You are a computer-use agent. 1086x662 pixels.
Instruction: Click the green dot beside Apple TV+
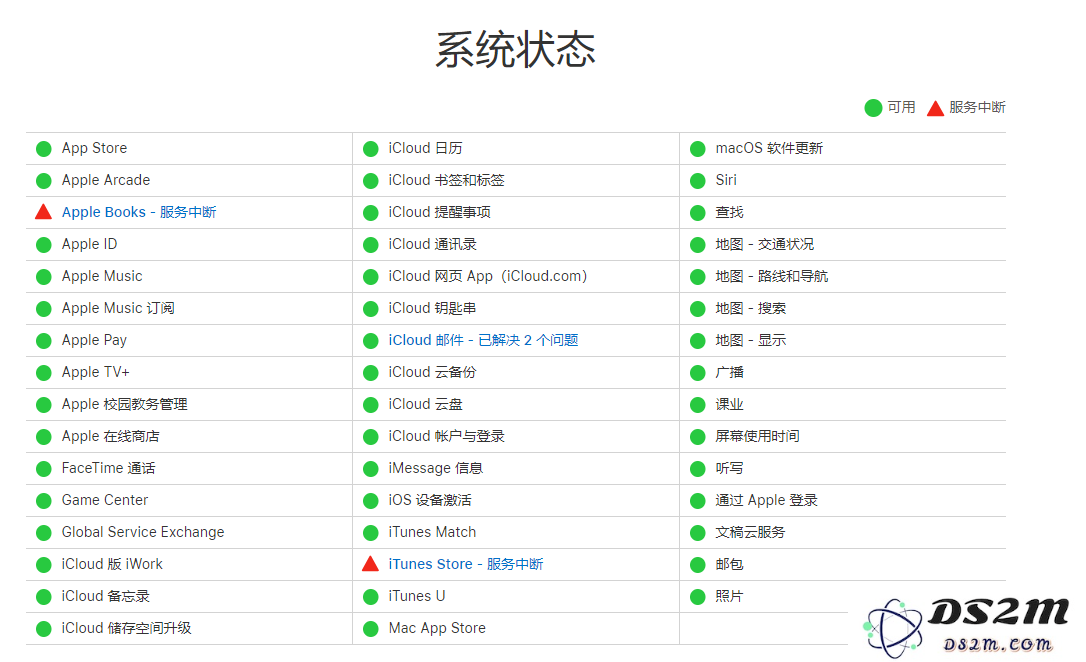44,373
